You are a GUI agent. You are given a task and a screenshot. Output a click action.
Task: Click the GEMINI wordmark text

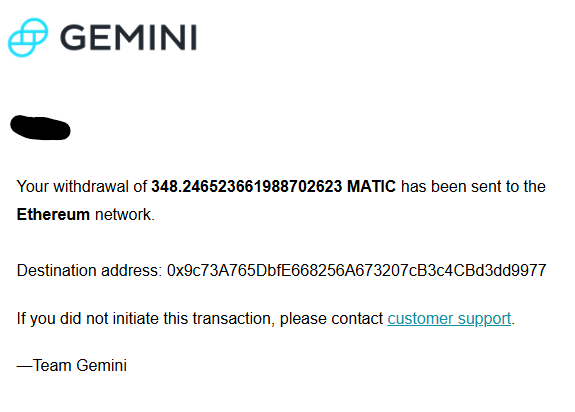click(x=128, y=37)
